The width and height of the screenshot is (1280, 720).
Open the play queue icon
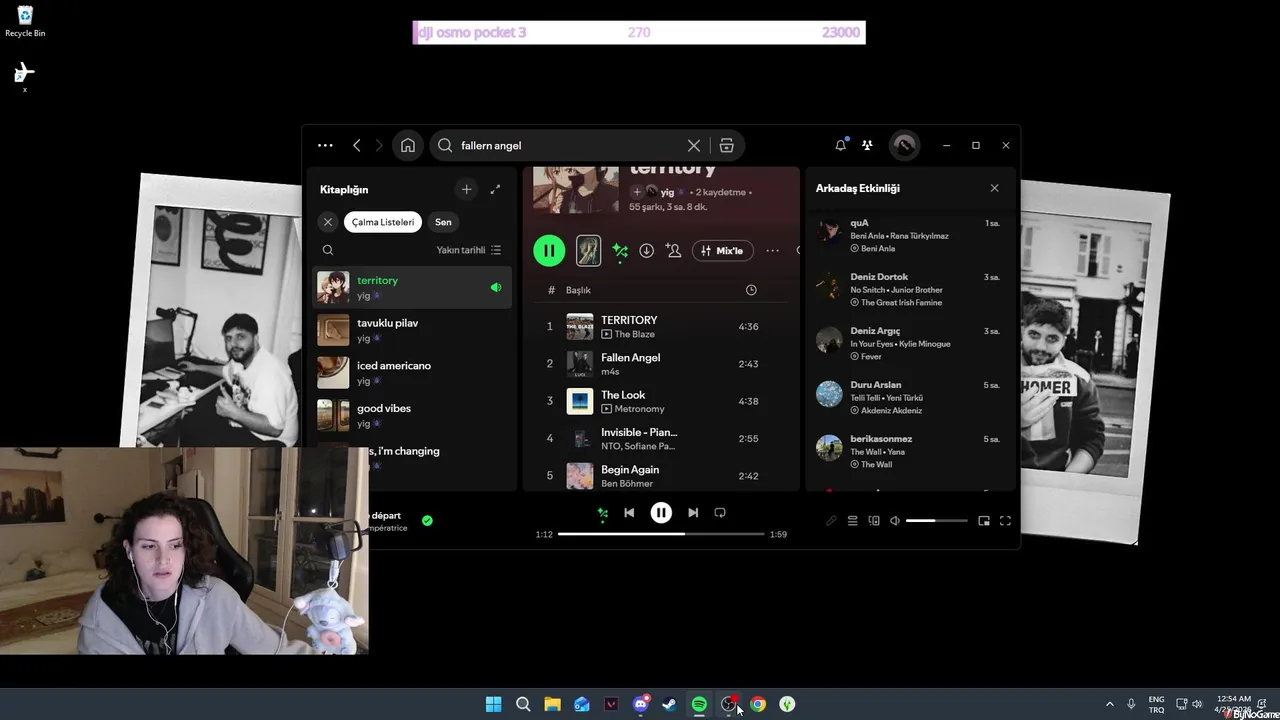coord(853,521)
